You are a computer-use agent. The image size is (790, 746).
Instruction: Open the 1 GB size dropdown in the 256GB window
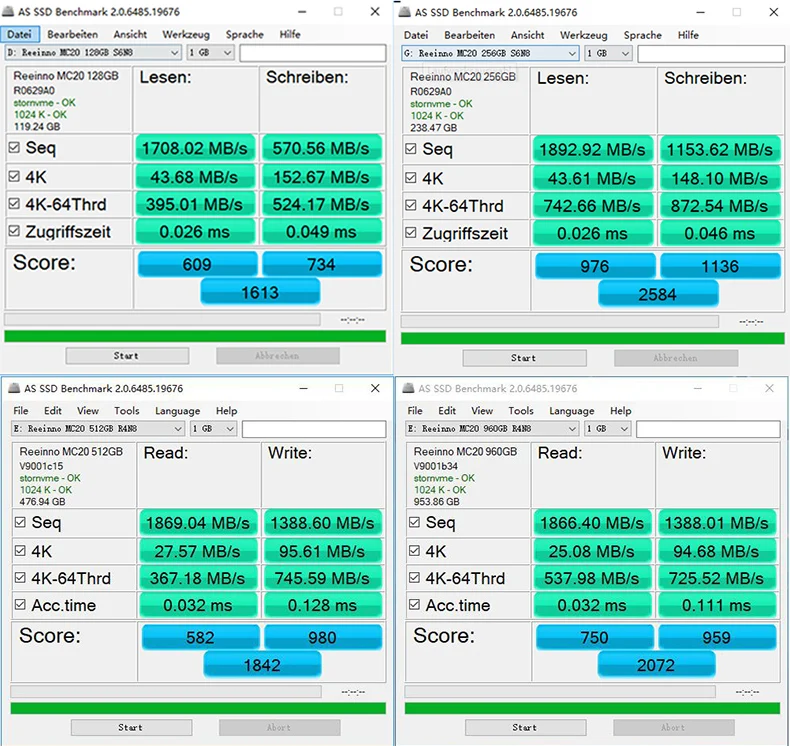click(x=608, y=53)
